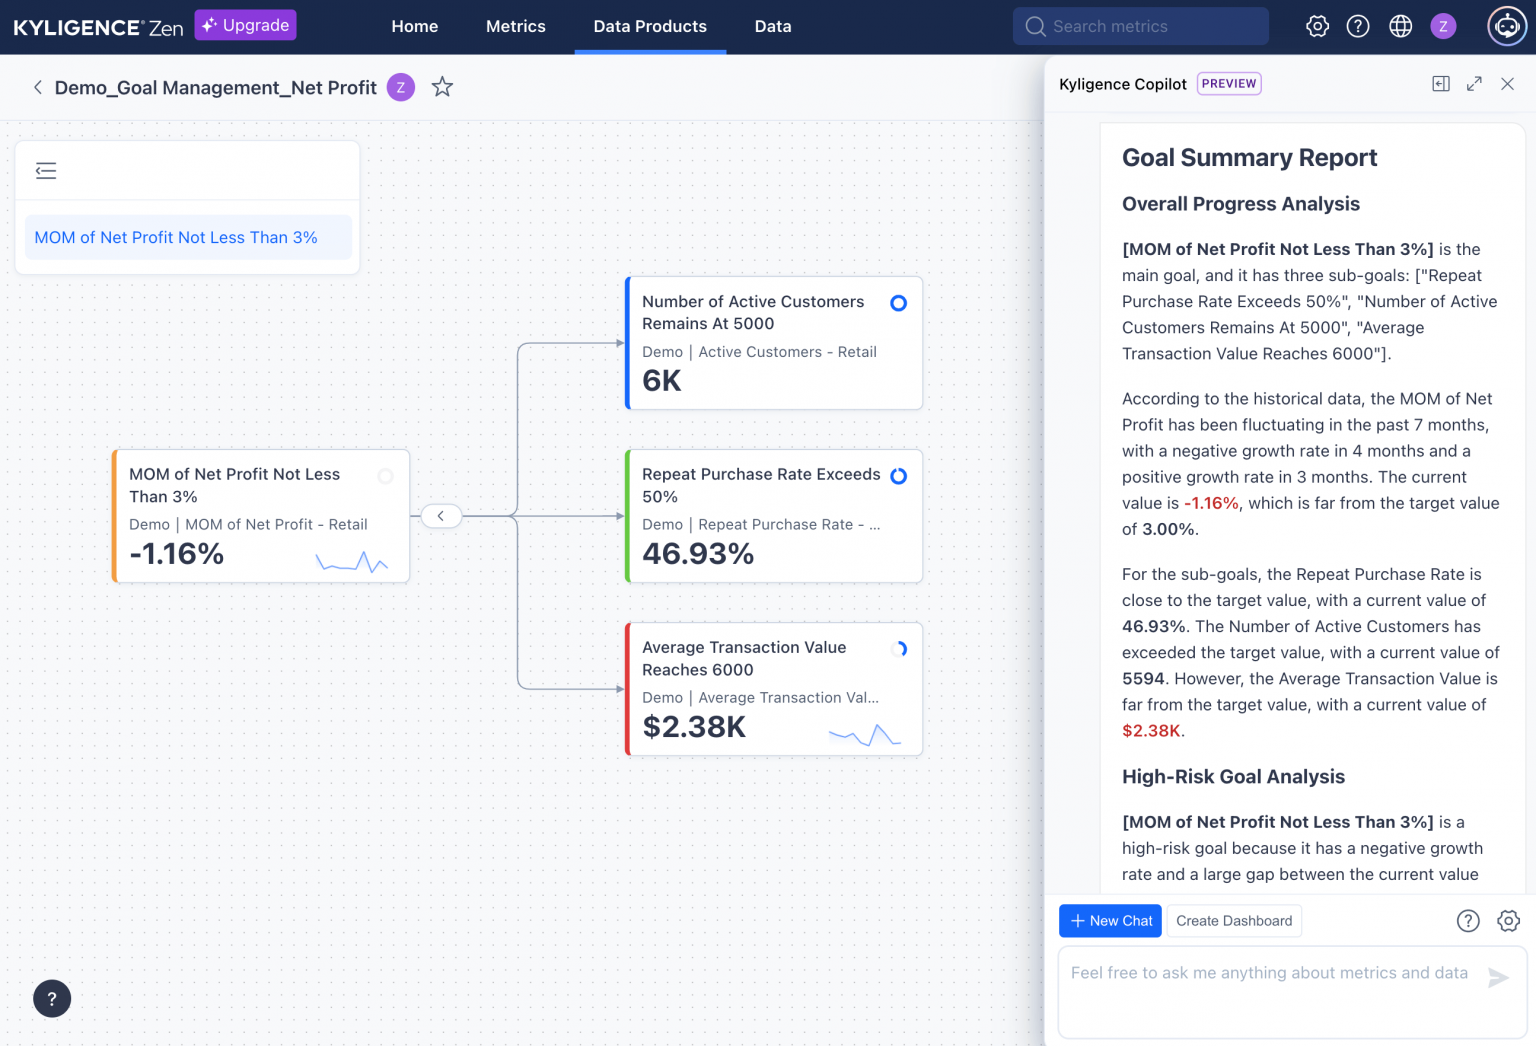This screenshot has width=1536, height=1046.
Task: Click the floating help bubble at bottom left
Action: [x=52, y=998]
